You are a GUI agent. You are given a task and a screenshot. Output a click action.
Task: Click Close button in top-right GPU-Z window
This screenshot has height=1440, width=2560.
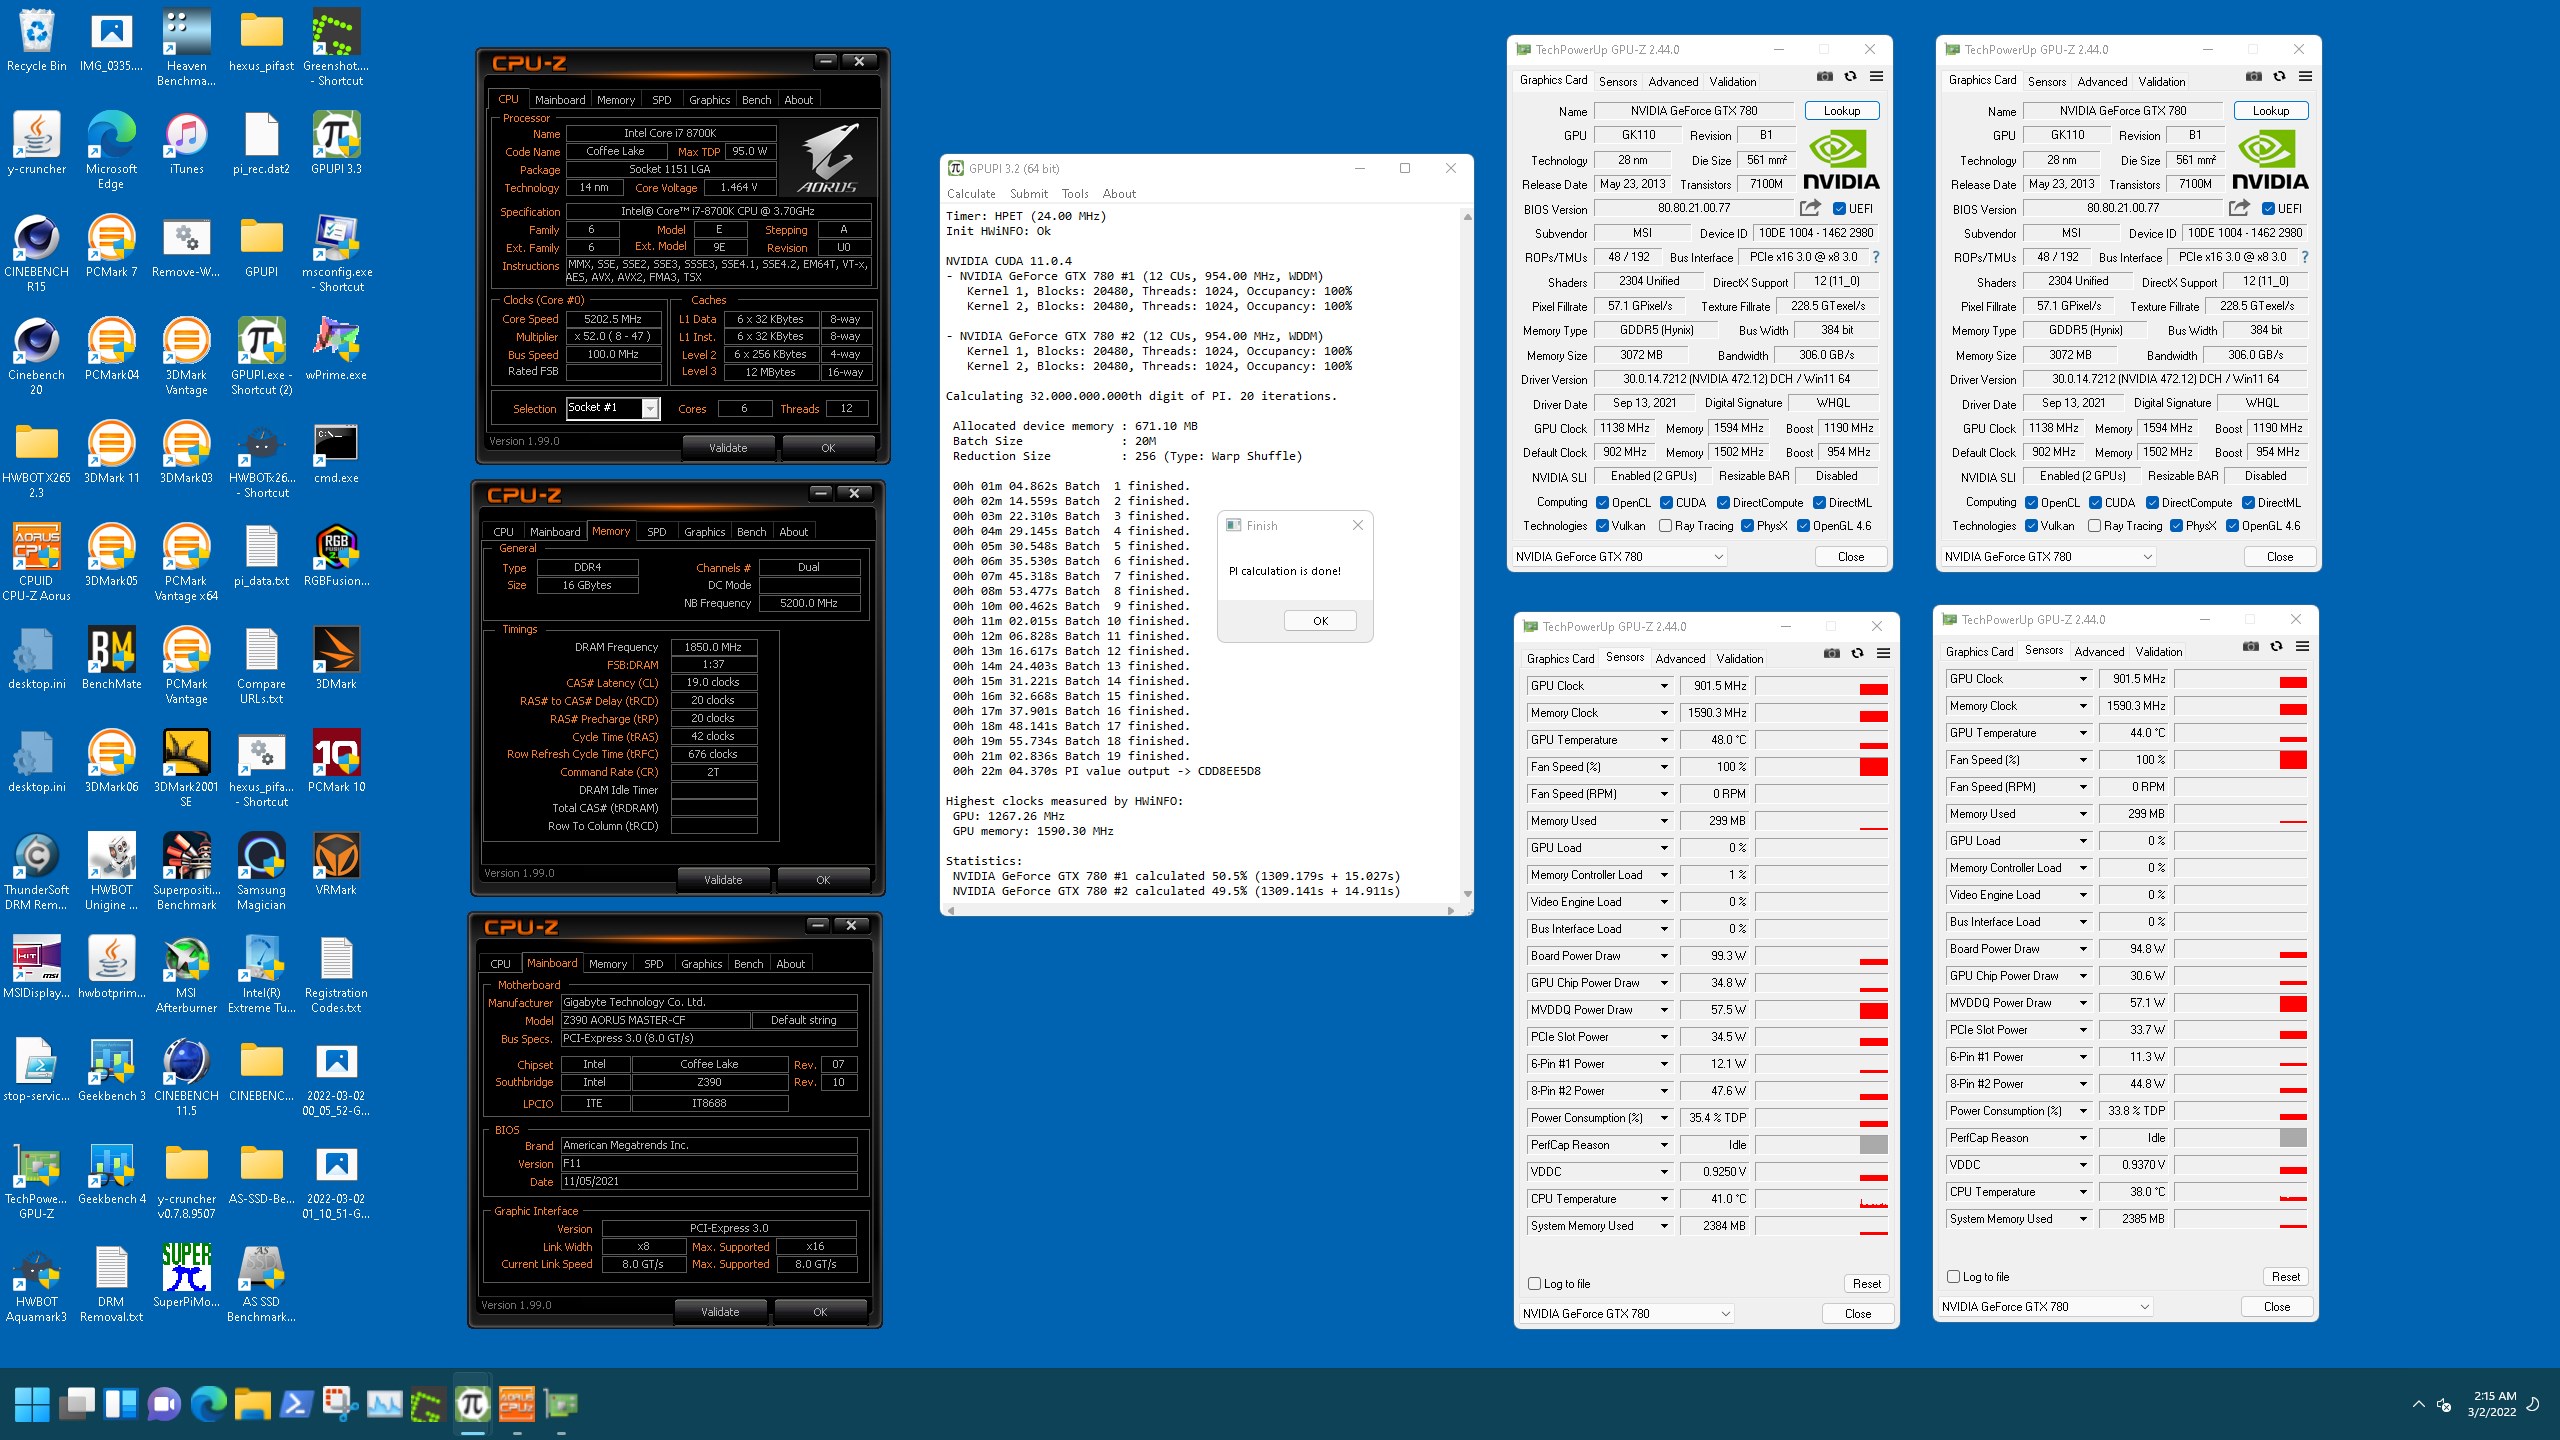click(2280, 557)
